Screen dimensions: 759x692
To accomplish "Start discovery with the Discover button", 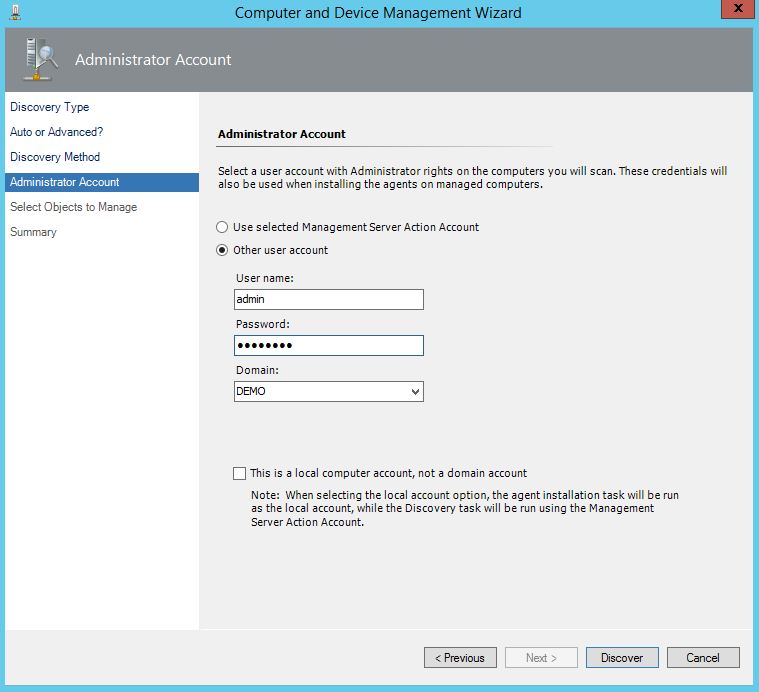I will tap(621, 657).
